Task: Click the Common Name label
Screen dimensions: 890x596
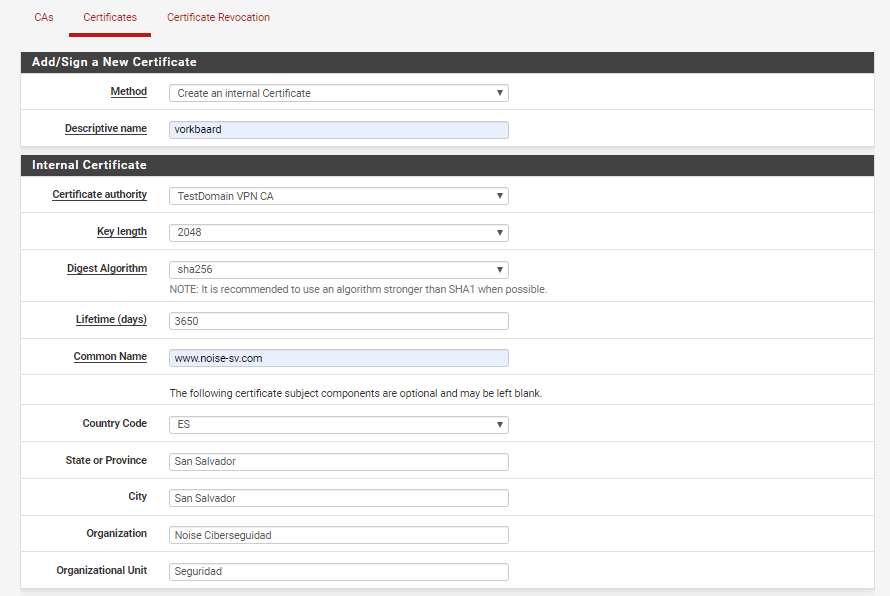Action: 110,356
